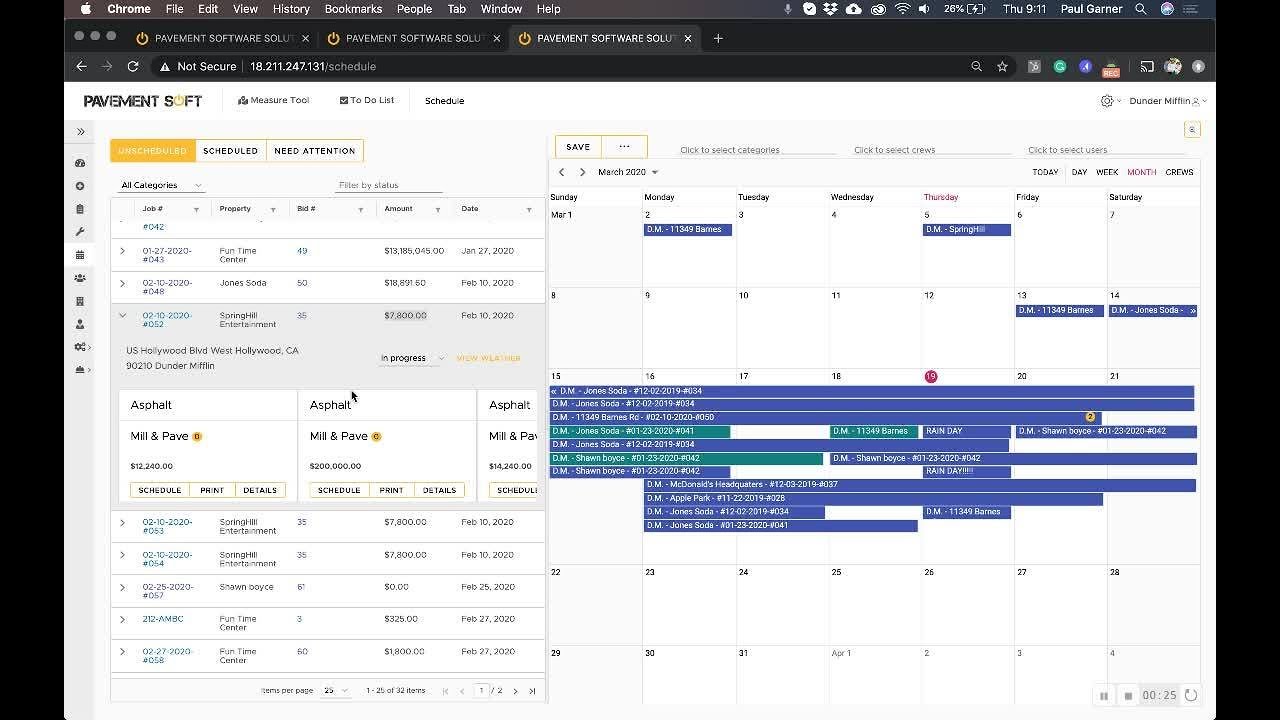The height and width of the screenshot is (720, 1280).
Task: Click the plus circle icon in sidebar
Action: [x=80, y=186]
